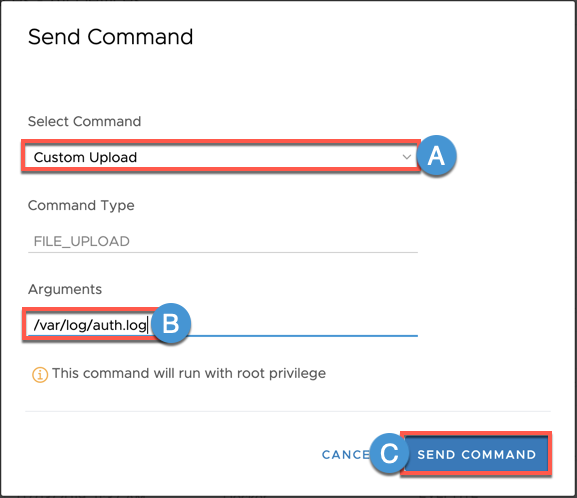Click the Command Type label
Screen dimensions: 577x498
pyautogui.click(x=81, y=205)
